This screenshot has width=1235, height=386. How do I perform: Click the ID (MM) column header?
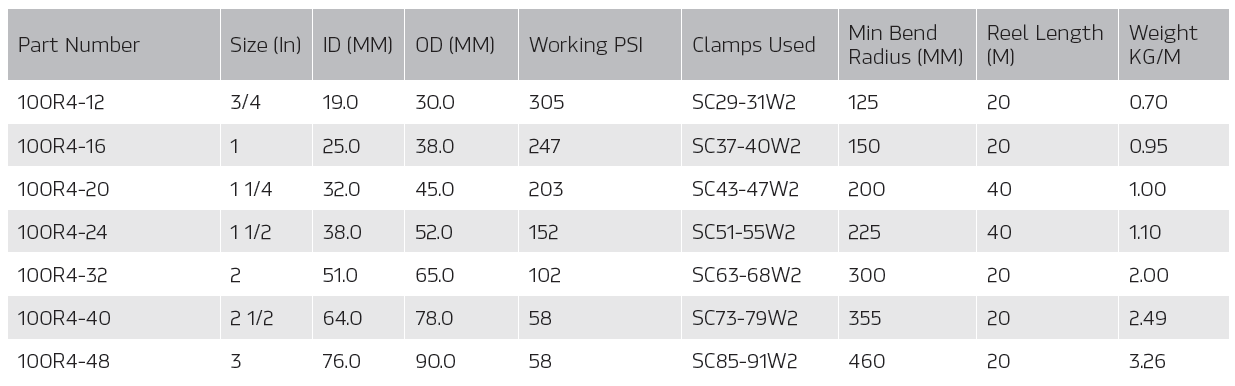(357, 45)
